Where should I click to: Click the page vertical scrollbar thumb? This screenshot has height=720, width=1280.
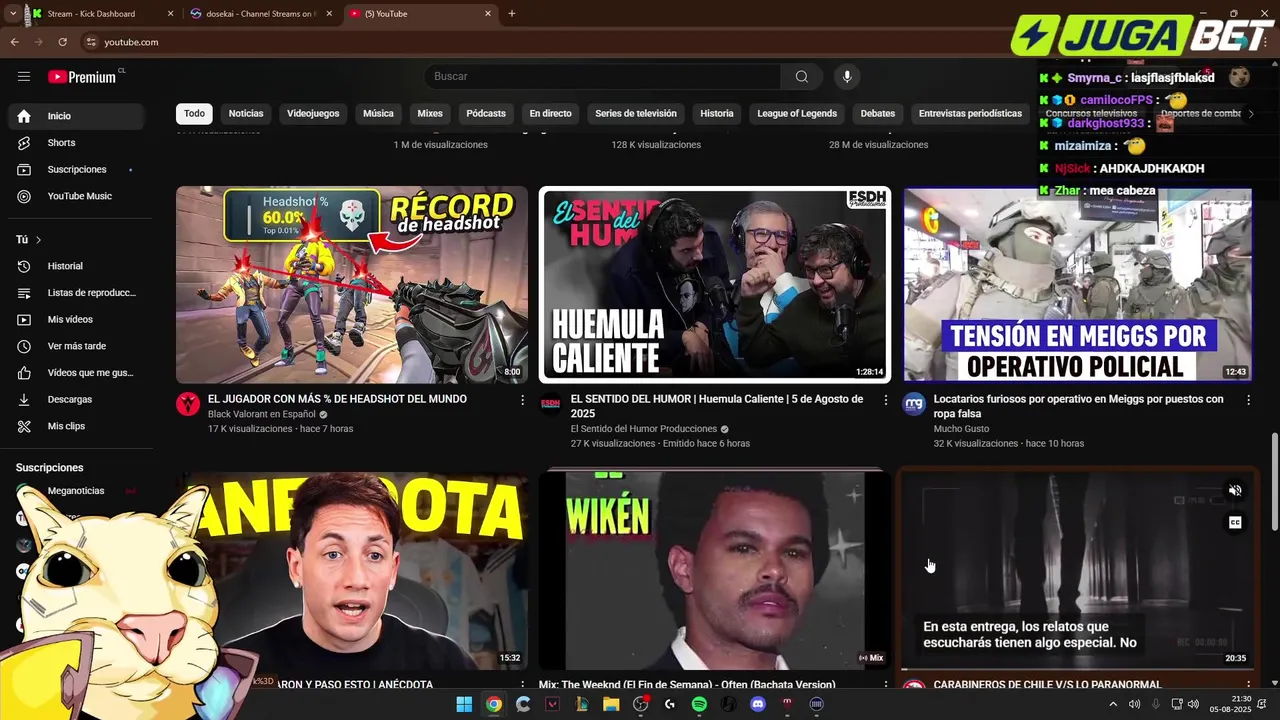coord(1274,480)
